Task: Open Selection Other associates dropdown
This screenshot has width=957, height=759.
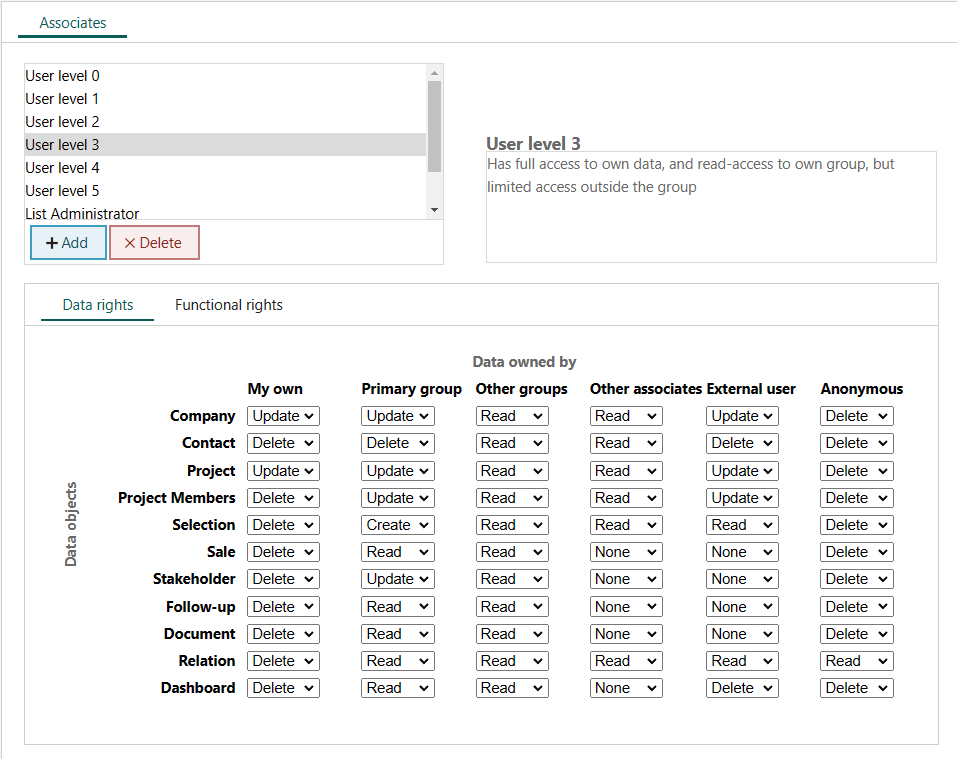Action: pos(626,525)
